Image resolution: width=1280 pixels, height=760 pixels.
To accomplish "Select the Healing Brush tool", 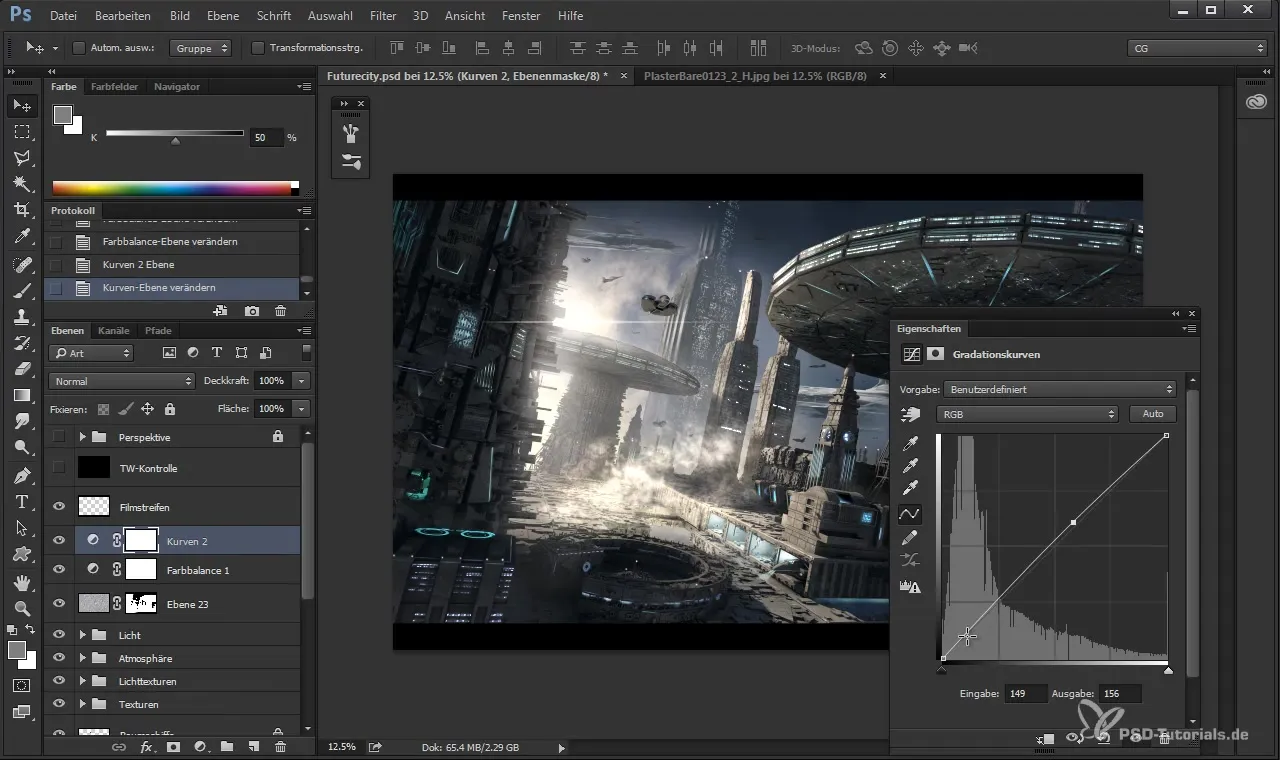I will (x=22, y=265).
